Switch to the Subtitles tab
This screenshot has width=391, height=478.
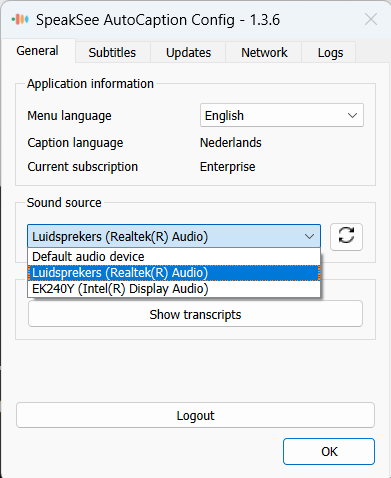click(112, 52)
